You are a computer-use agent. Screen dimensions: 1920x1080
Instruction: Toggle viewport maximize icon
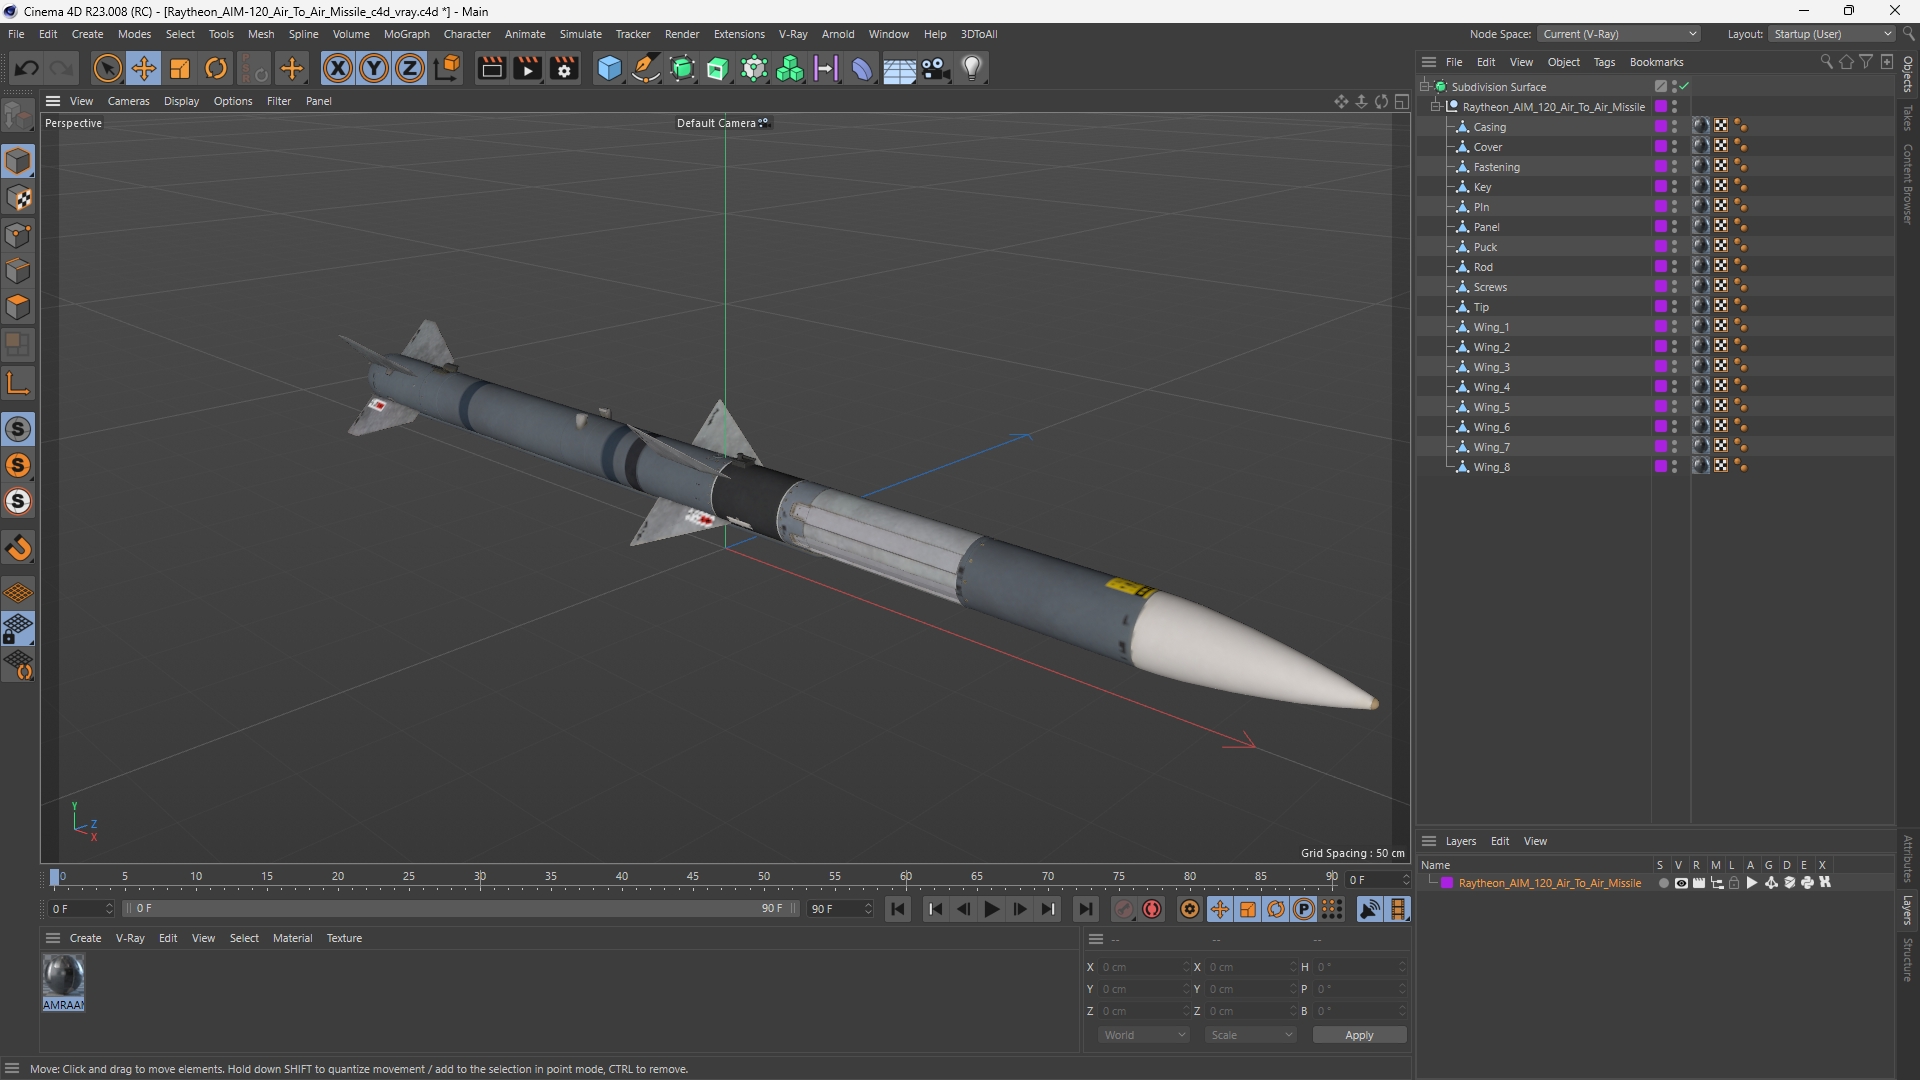coord(1402,101)
